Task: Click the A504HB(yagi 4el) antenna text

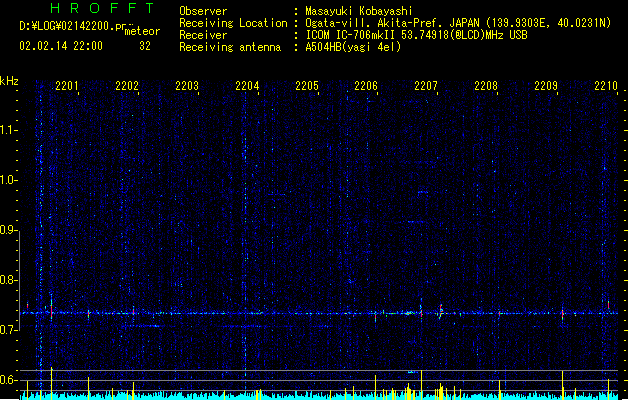Action: (353, 47)
